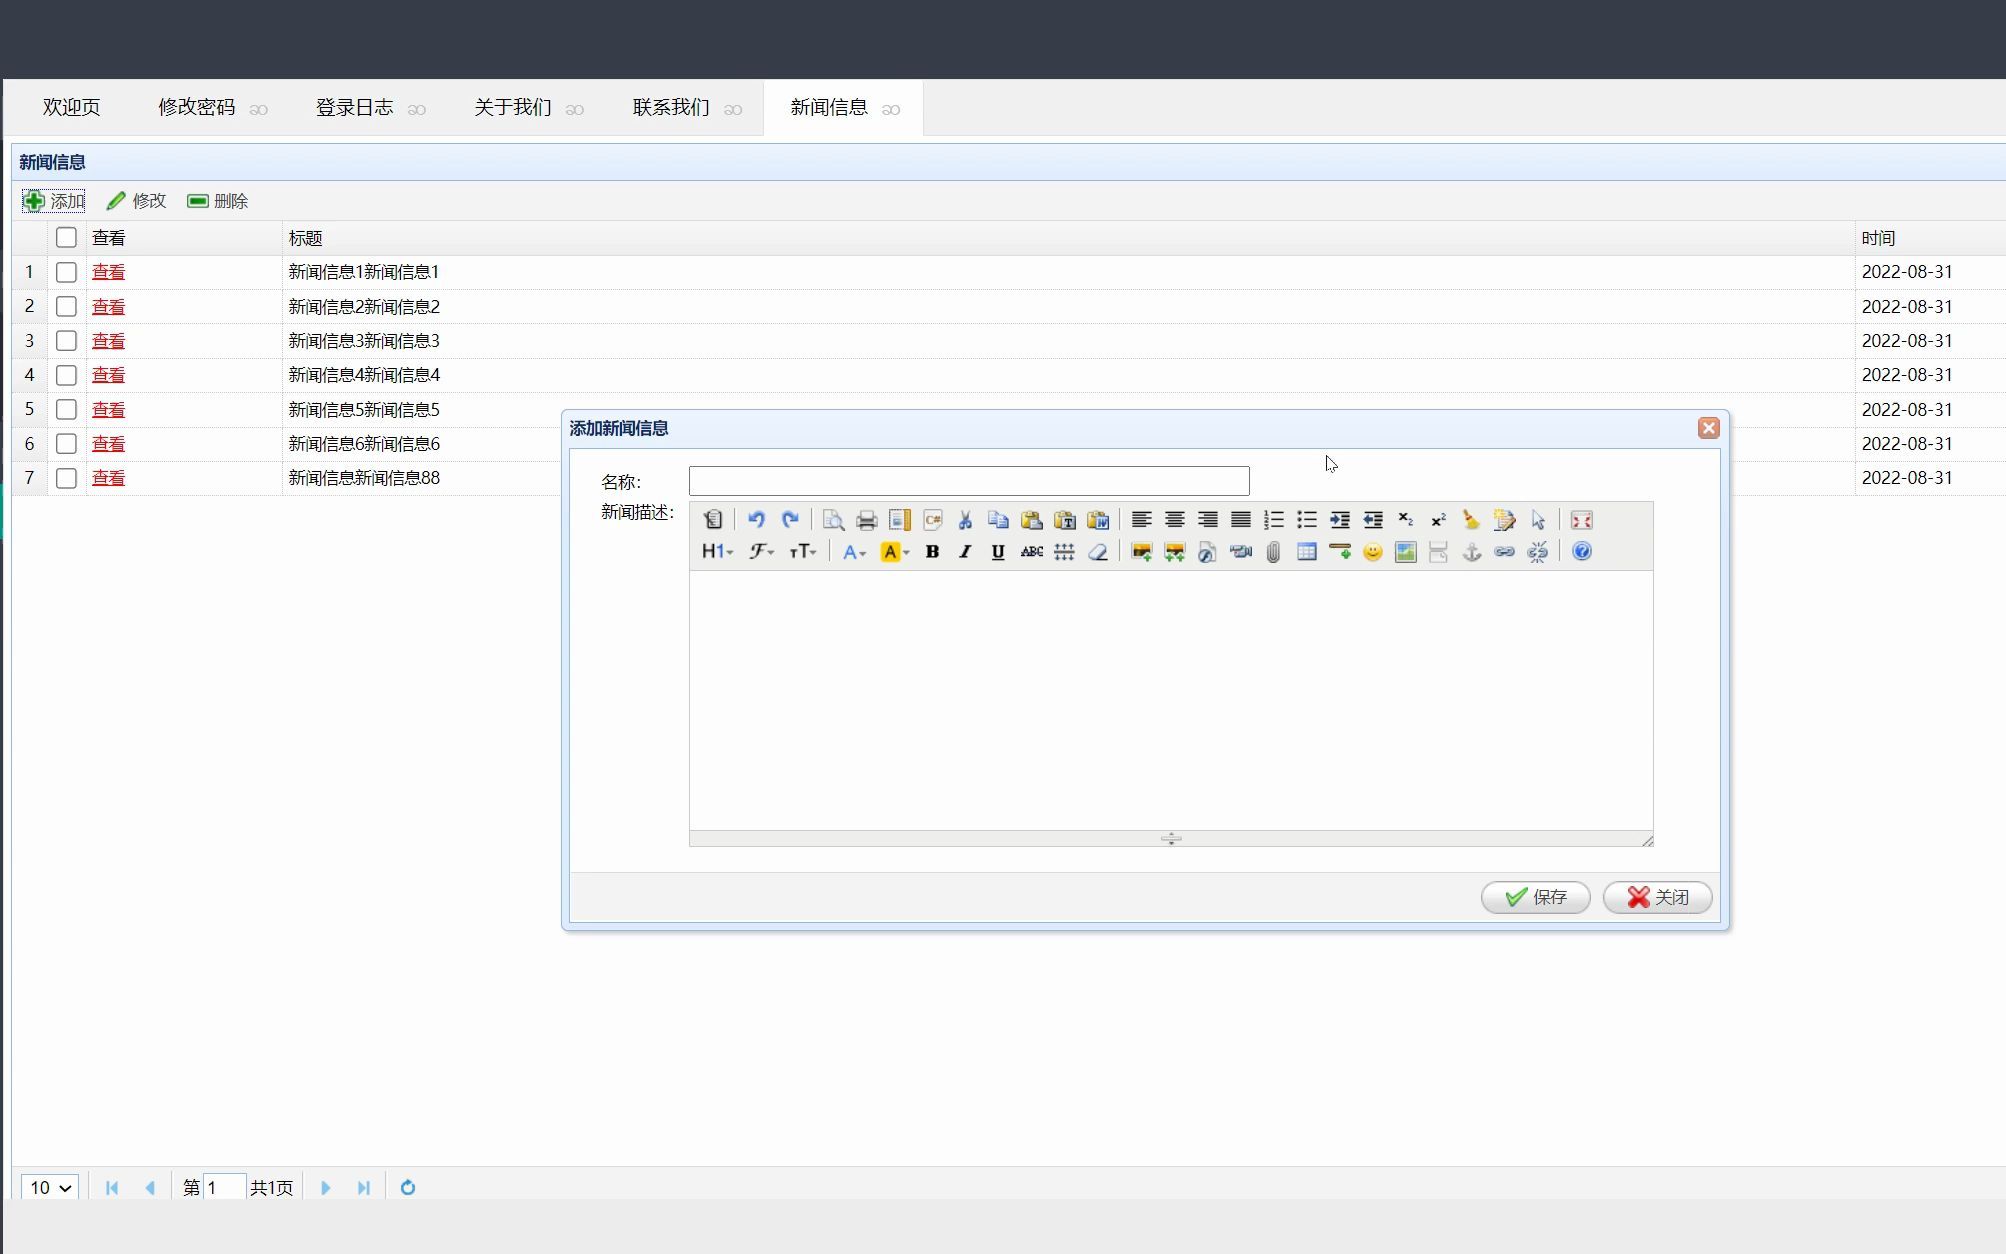Insert file attachment paperclip icon
2006x1254 pixels.
(x=1273, y=552)
